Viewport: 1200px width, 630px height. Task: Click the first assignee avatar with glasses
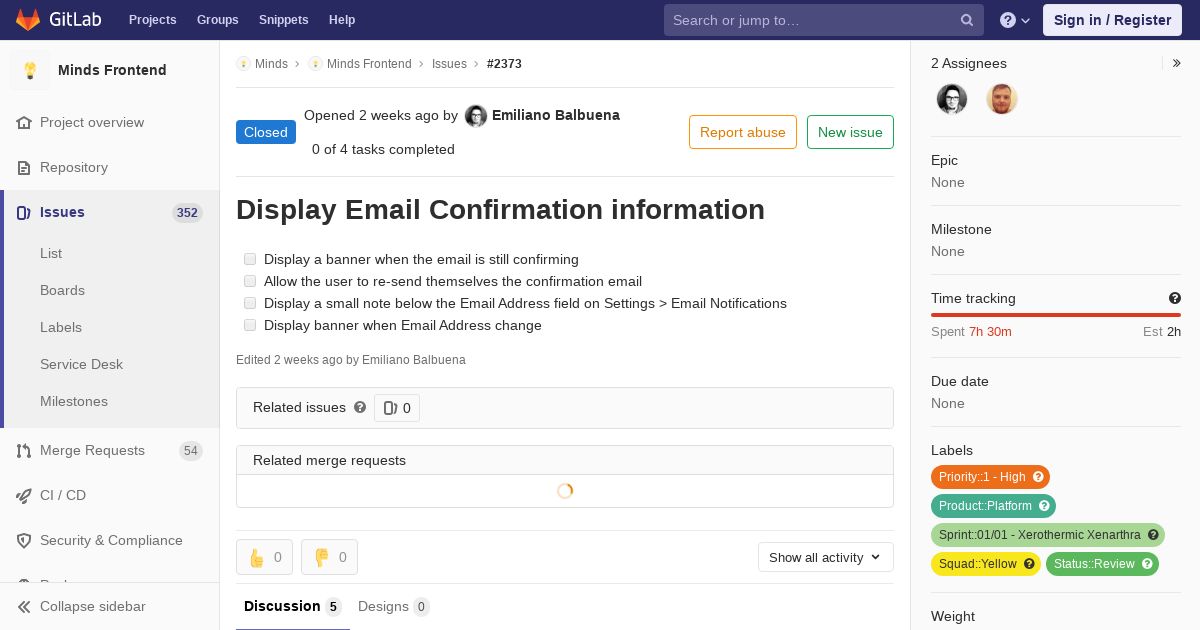tap(952, 99)
